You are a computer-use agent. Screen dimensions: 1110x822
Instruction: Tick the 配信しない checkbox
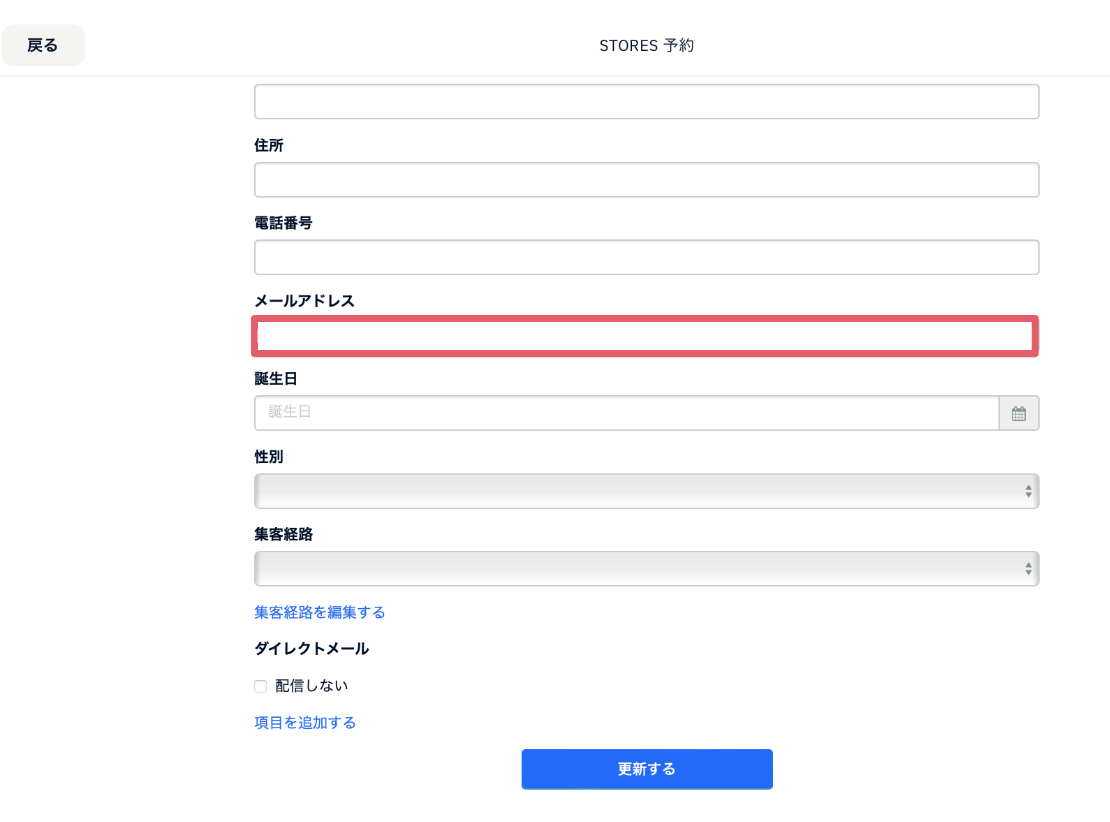click(x=261, y=686)
